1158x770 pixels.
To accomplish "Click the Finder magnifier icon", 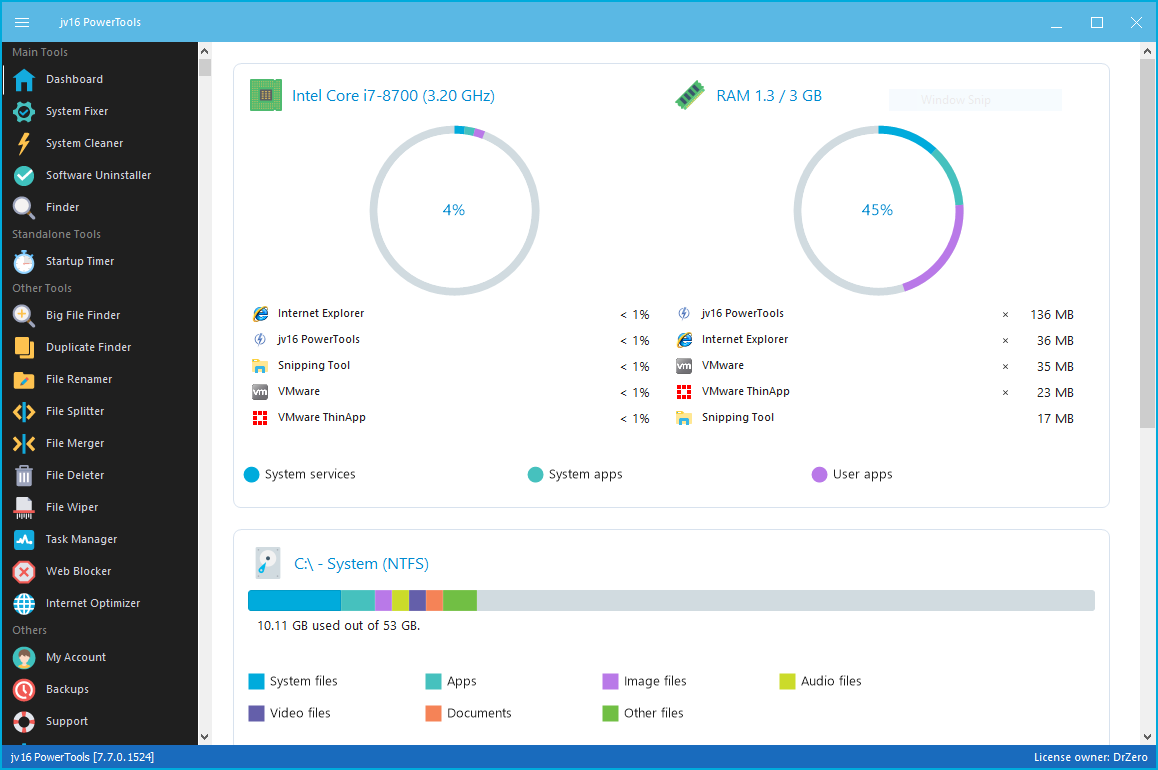I will tap(24, 207).
